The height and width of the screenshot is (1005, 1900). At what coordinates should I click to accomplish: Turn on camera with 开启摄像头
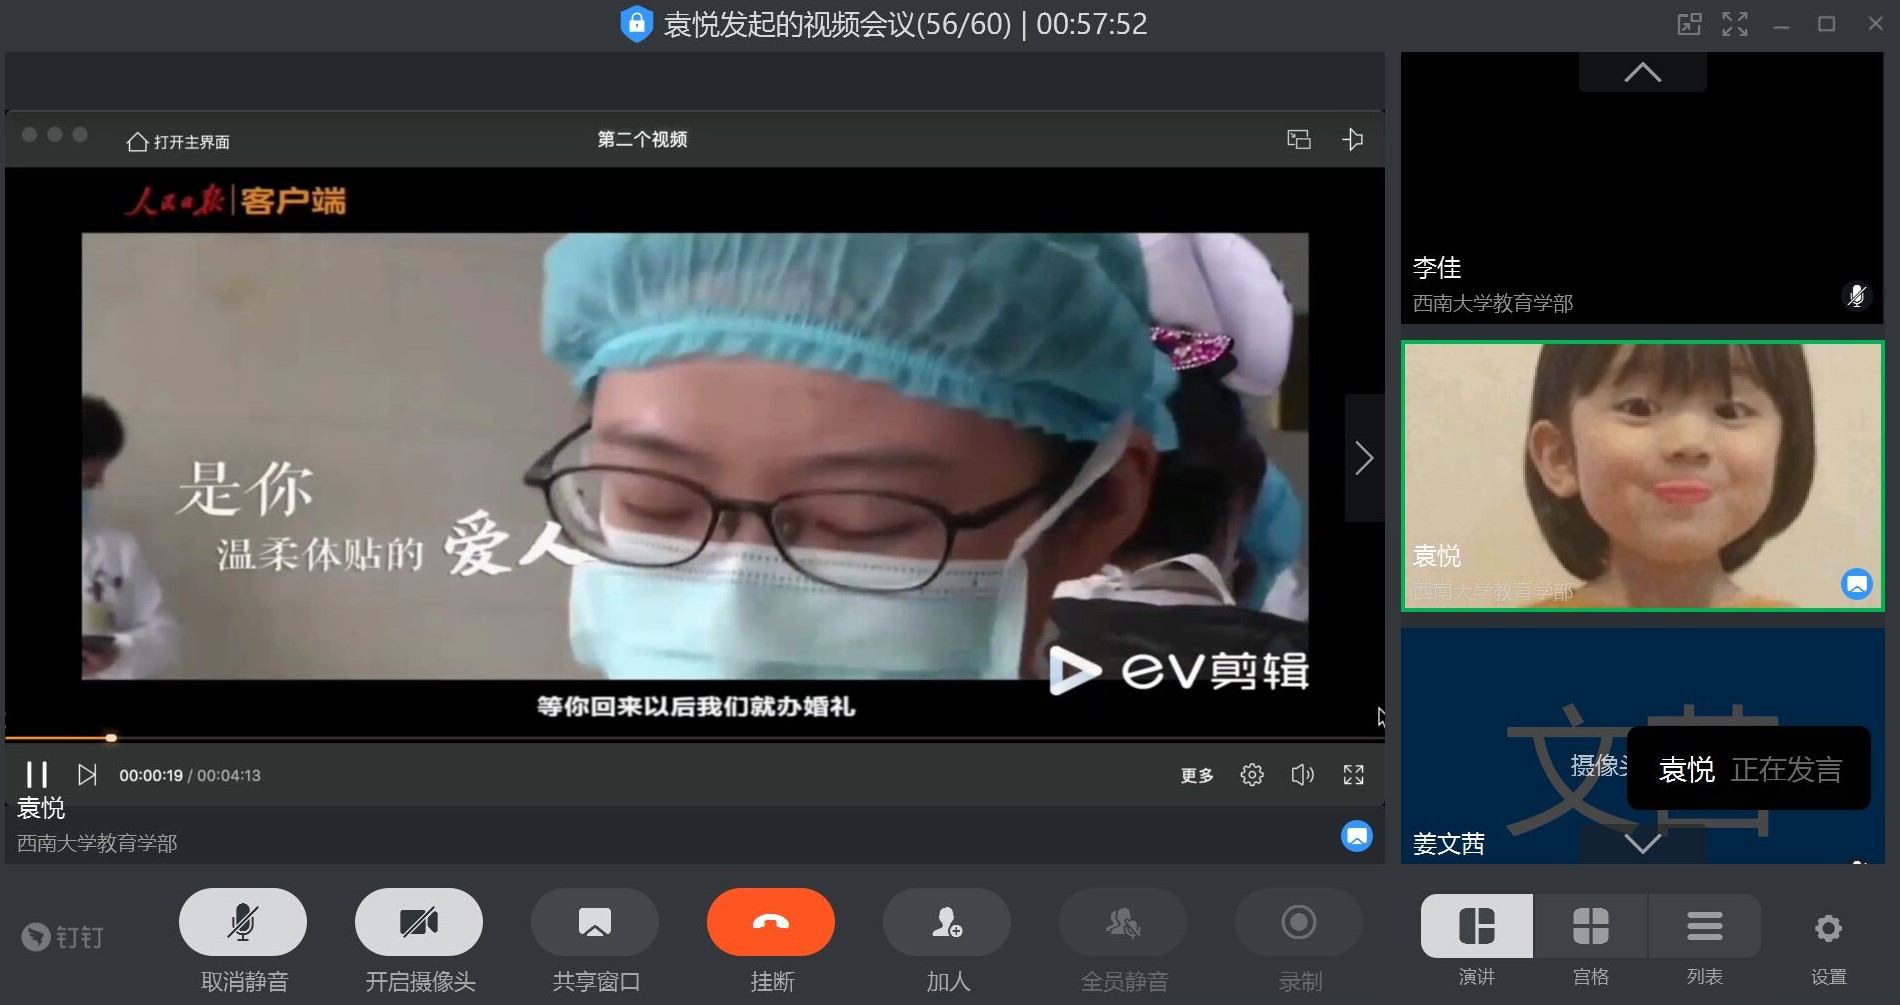click(419, 922)
